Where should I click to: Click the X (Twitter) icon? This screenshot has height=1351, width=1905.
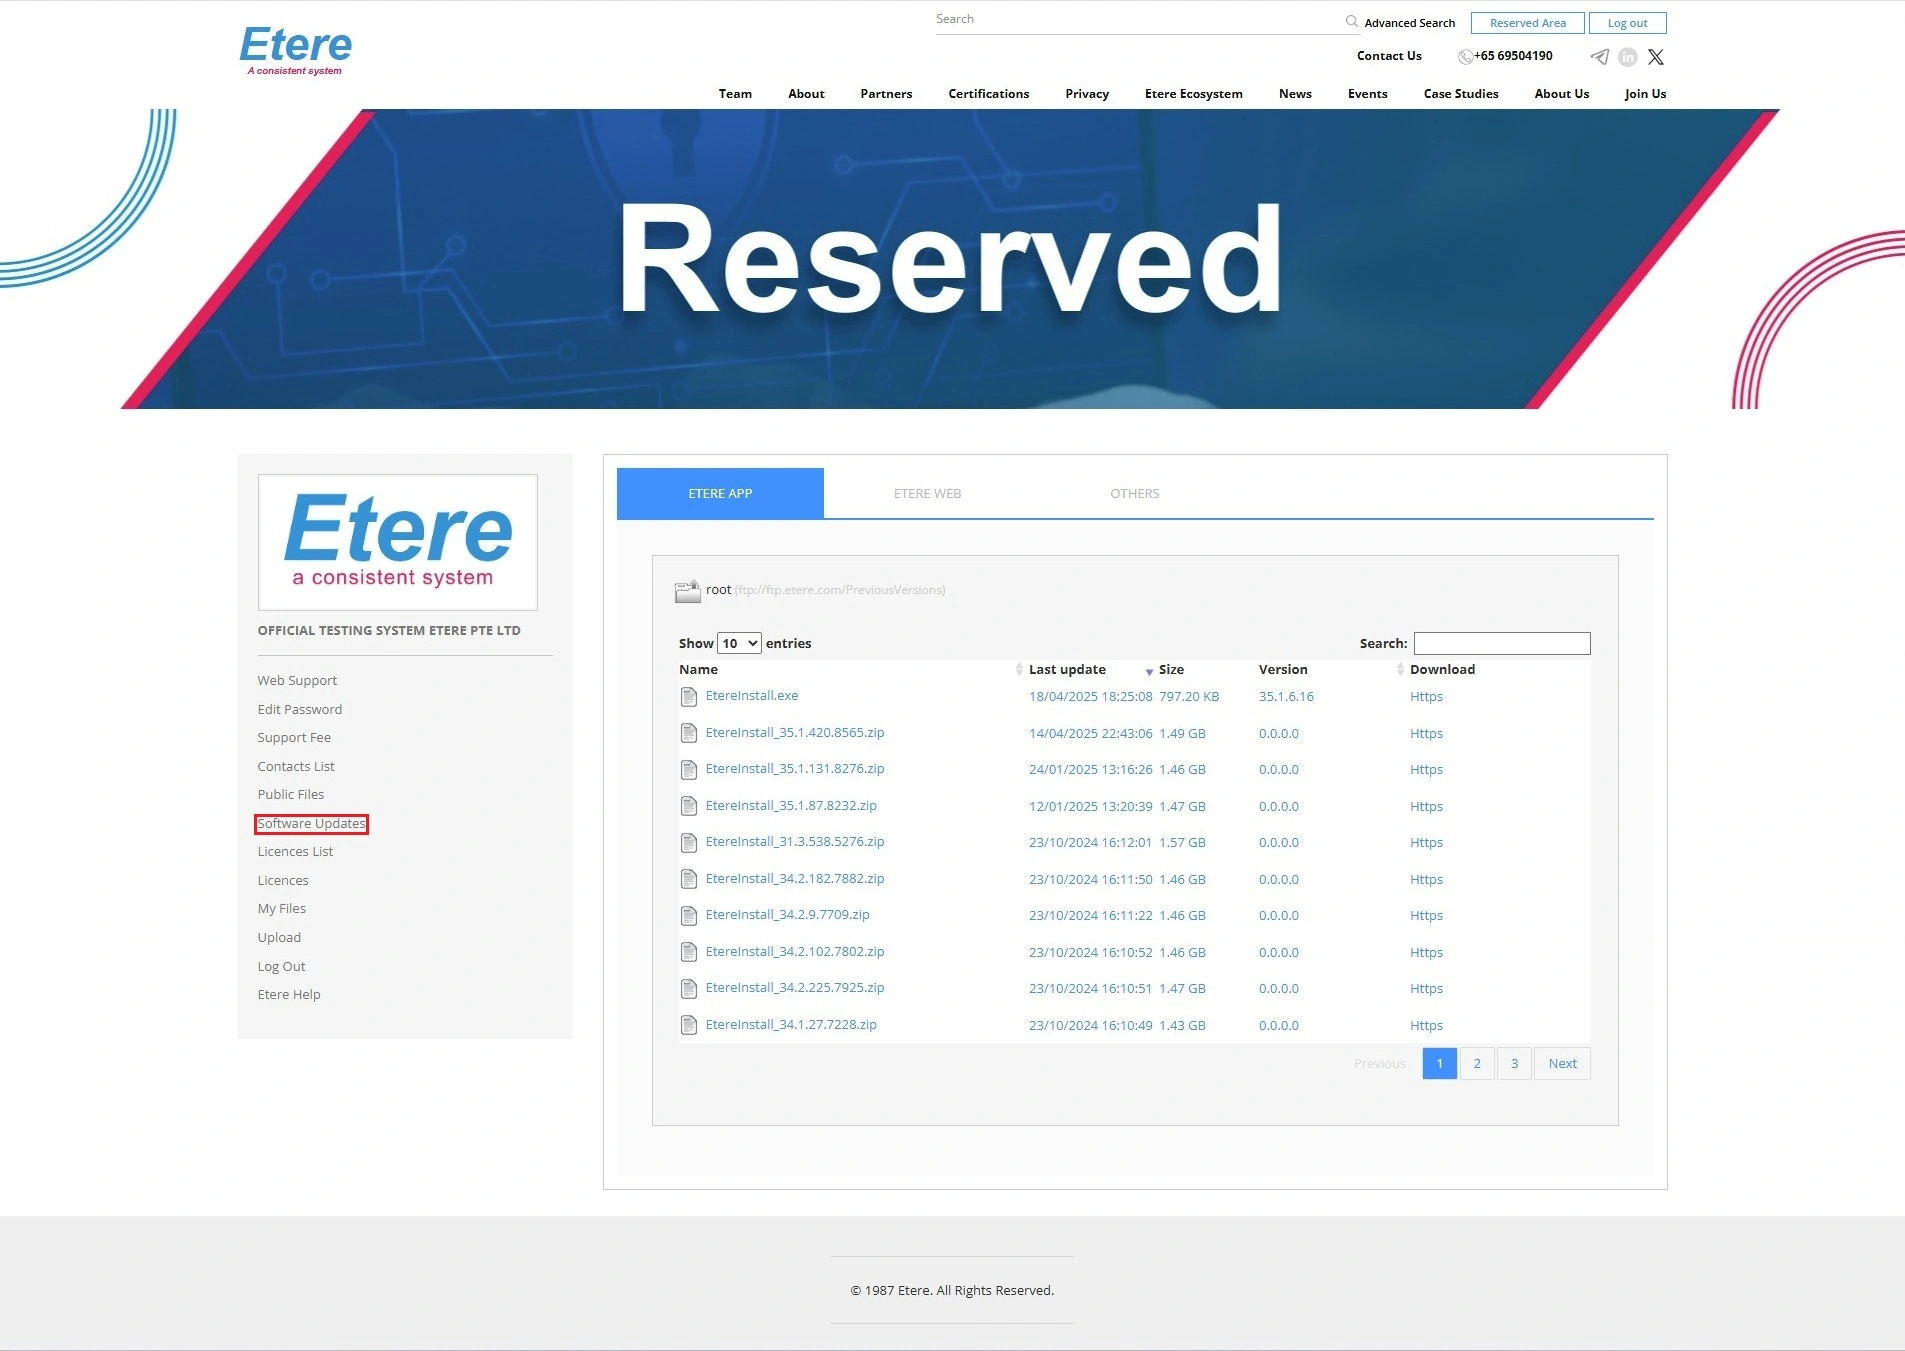(1656, 57)
